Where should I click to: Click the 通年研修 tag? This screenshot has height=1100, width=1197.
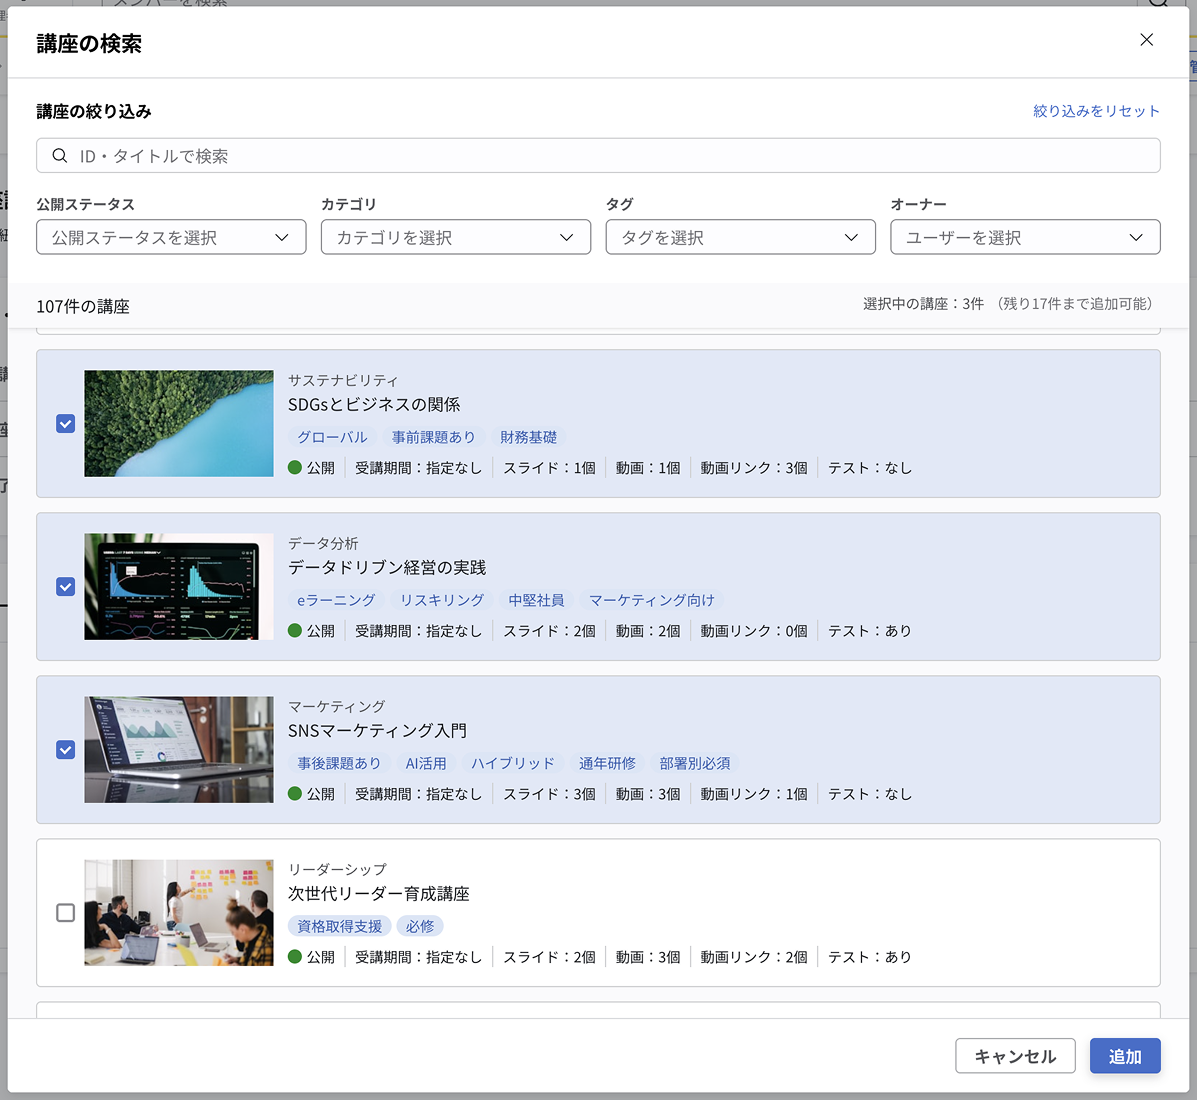point(607,763)
